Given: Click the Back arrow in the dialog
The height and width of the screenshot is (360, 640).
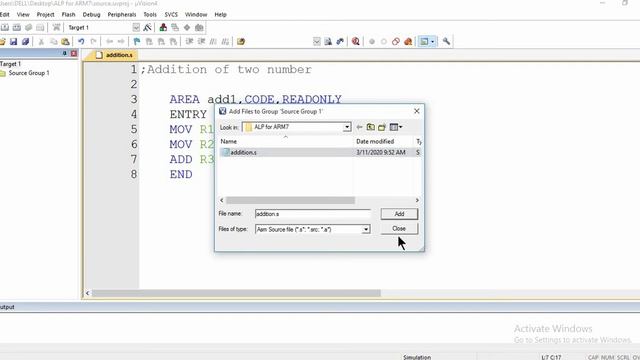Looking at the screenshot, I should point(359,127).
